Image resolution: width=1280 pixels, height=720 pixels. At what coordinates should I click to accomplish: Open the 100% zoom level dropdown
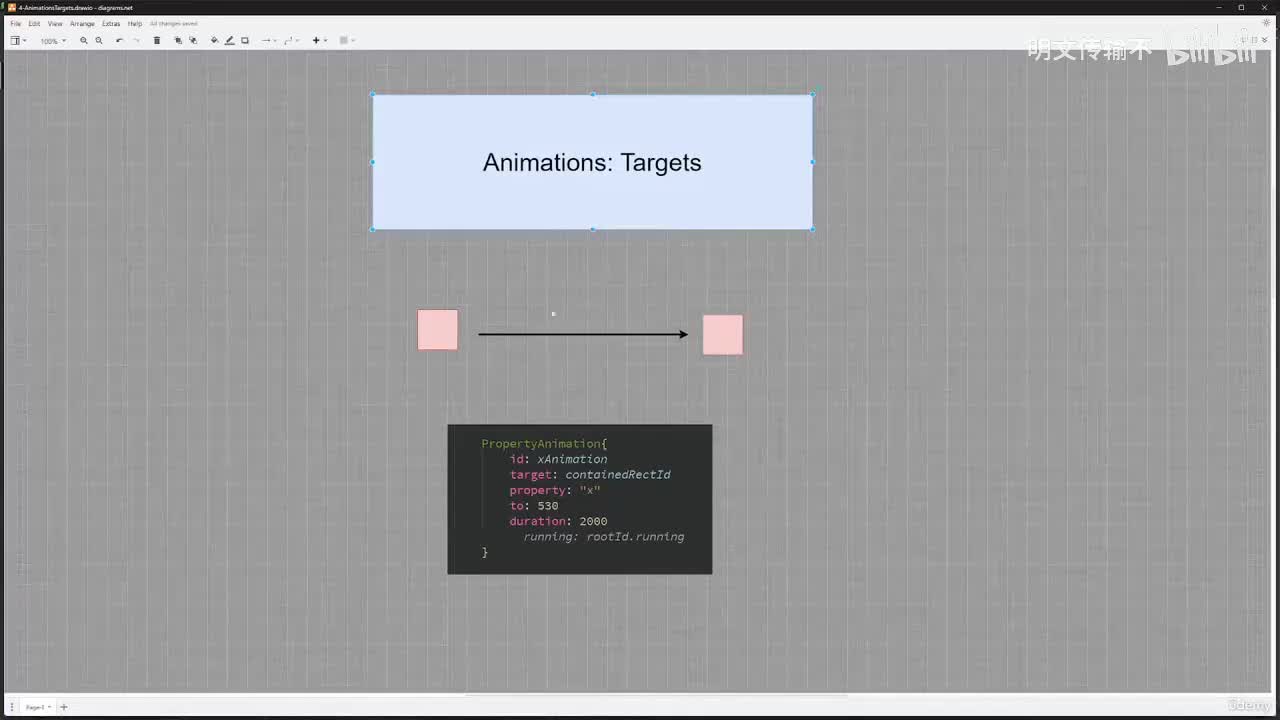53,41
